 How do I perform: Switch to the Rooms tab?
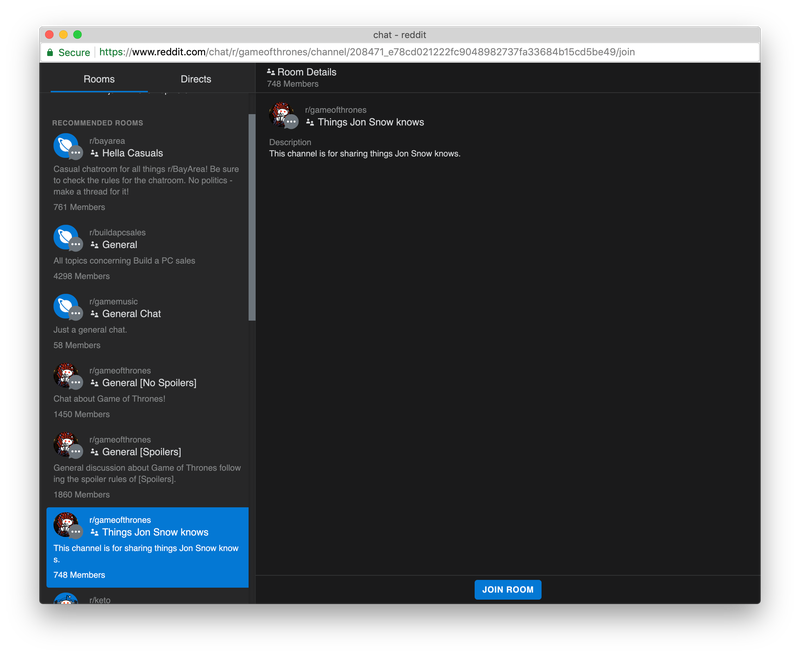tap(99, 79)
